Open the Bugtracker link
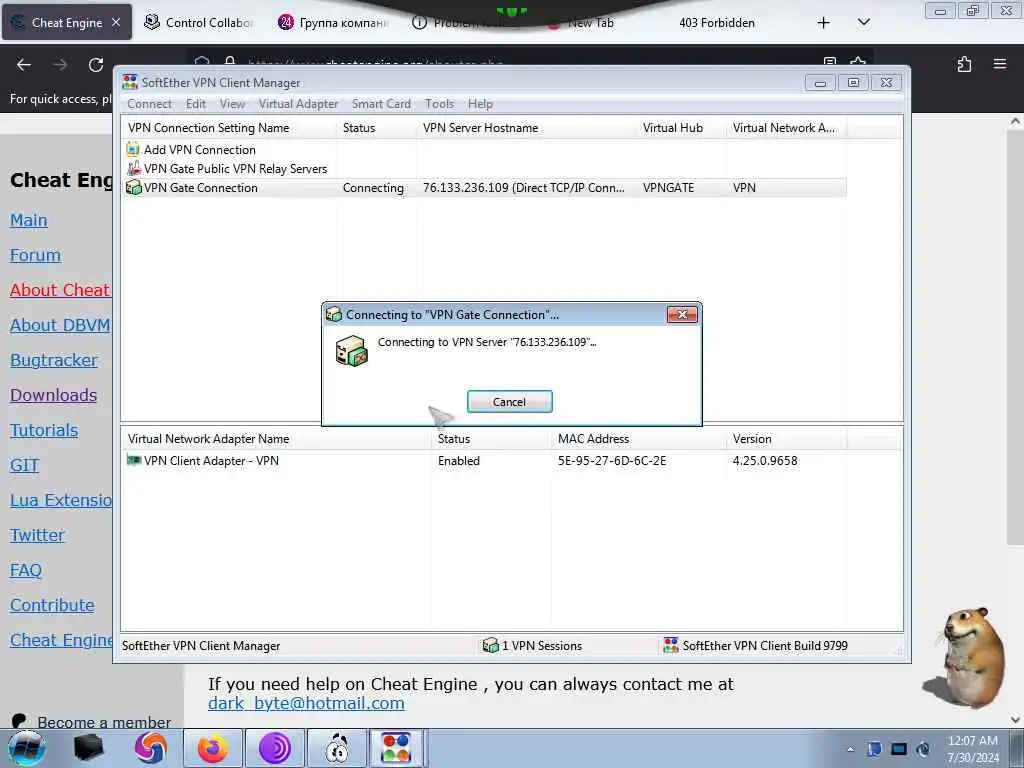The image size is (1024, 768). coord(54,360)
